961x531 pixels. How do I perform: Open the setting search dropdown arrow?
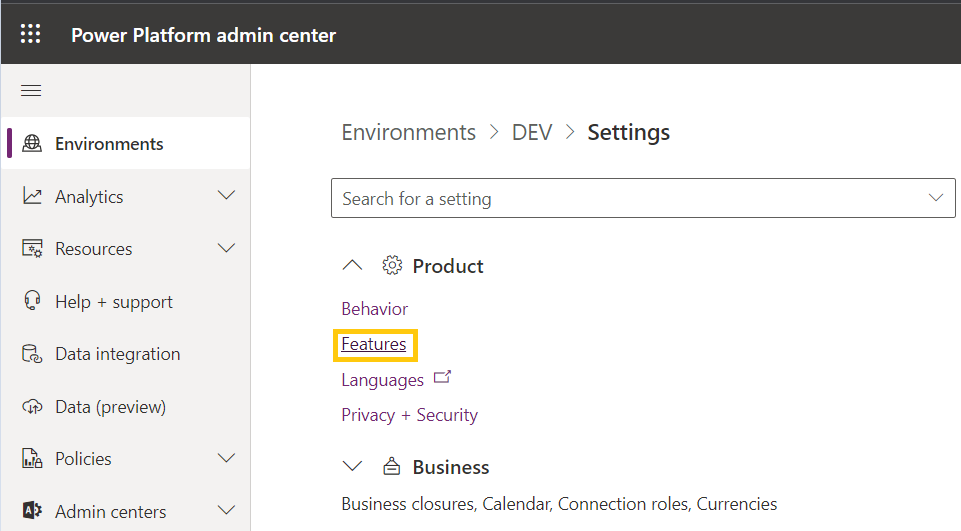(x=935, y=198)
